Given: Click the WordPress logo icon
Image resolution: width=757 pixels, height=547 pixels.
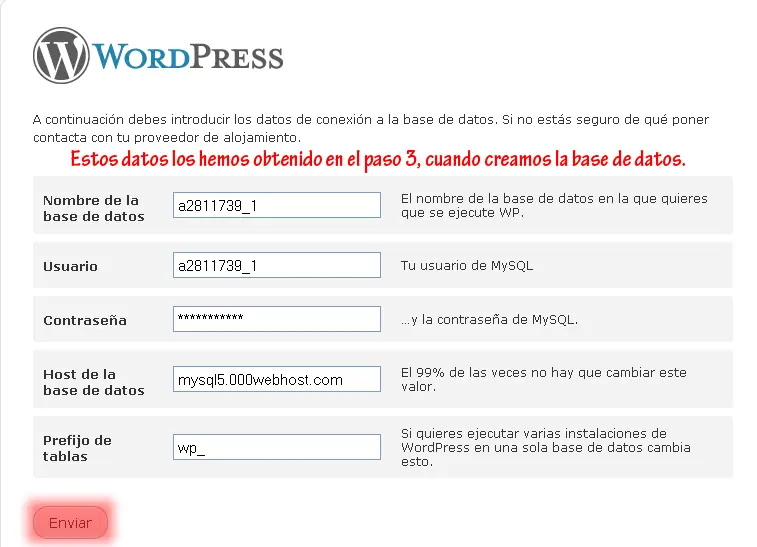Looking at the screenshot, I should point(61,55).
